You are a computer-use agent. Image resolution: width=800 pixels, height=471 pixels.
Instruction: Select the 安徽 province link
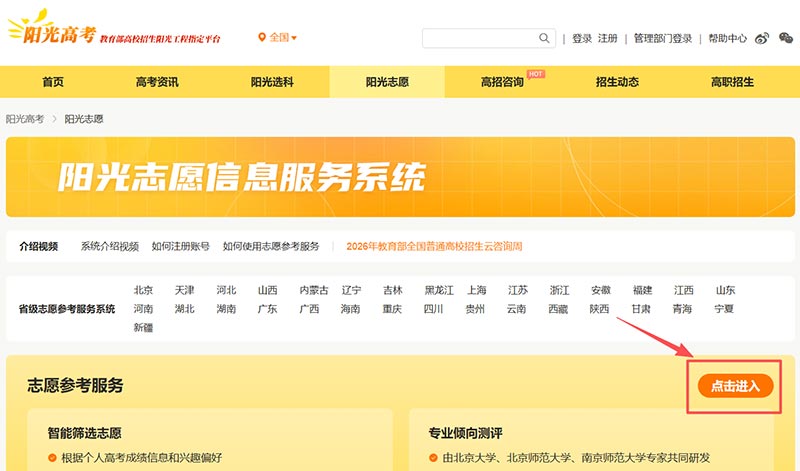(601, 290)
